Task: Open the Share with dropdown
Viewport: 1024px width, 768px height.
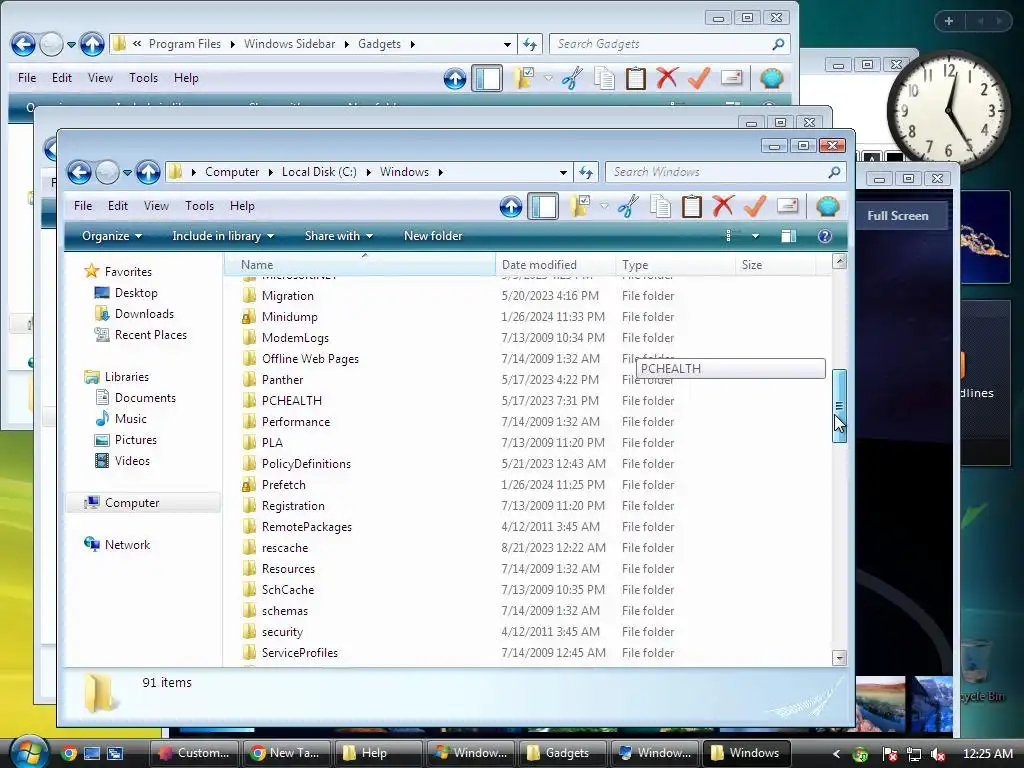Action: pyautogui.click(x=338, y=236)
